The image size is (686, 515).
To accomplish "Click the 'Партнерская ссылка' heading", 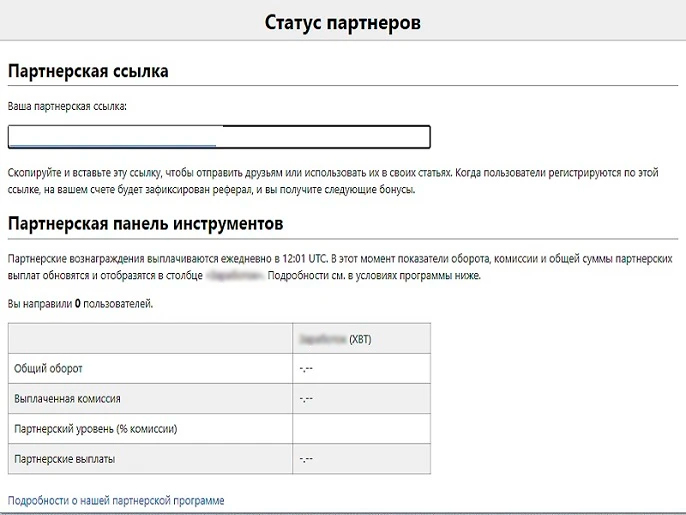I will 88,71.
